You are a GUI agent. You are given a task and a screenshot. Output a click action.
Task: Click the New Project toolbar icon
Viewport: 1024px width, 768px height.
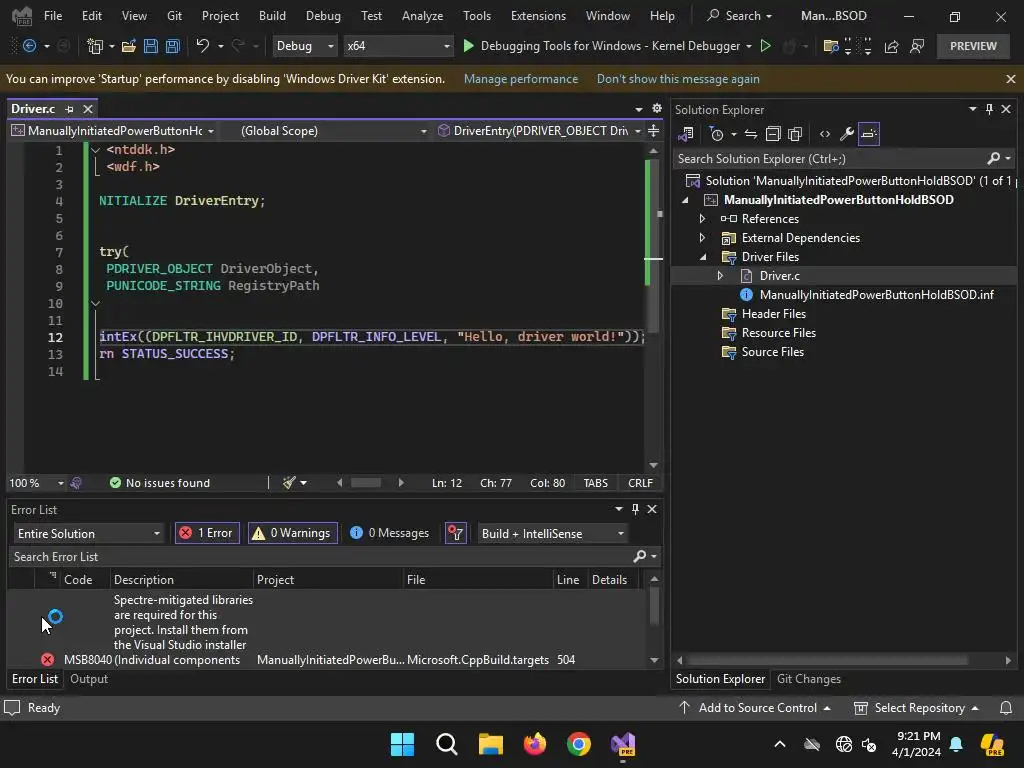(x=95, y=46)
